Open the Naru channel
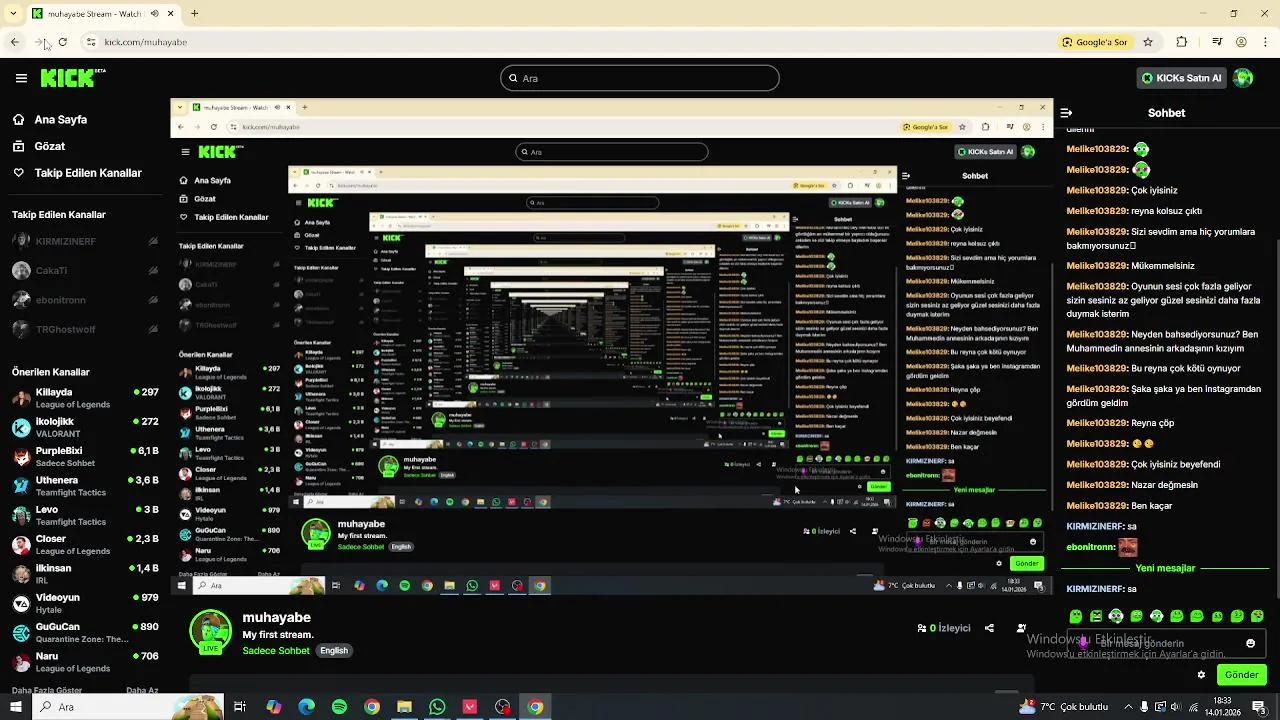 (x=85, y=662)
